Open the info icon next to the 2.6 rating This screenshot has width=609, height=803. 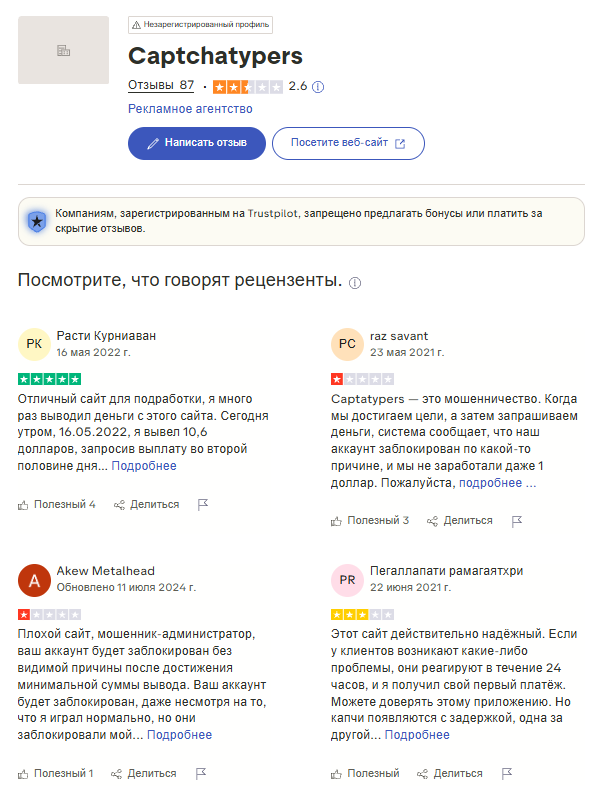pyautogui.click(x=317, y=87)
